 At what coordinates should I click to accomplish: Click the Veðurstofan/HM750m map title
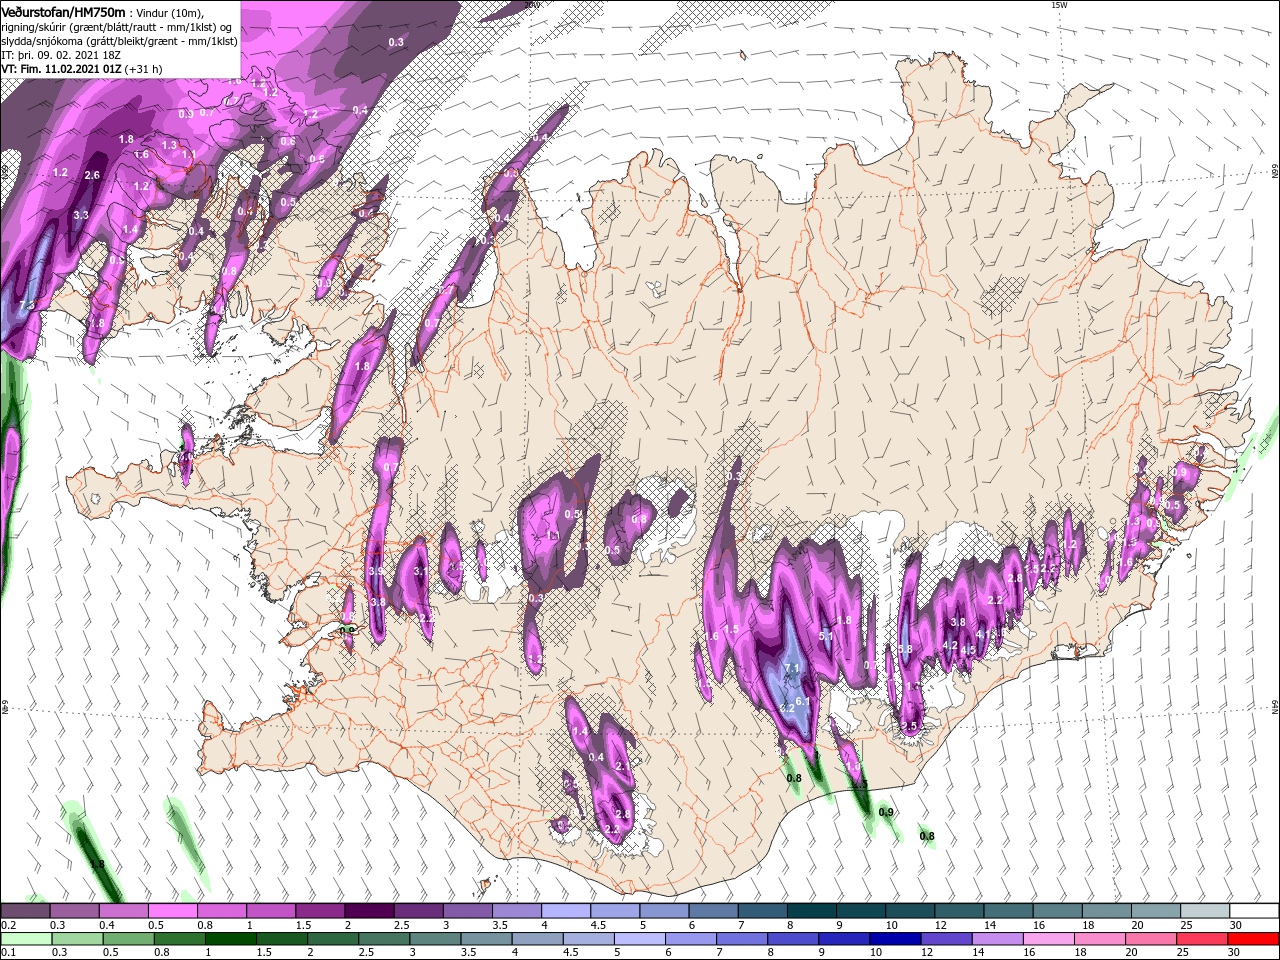[x=64, y=11]
